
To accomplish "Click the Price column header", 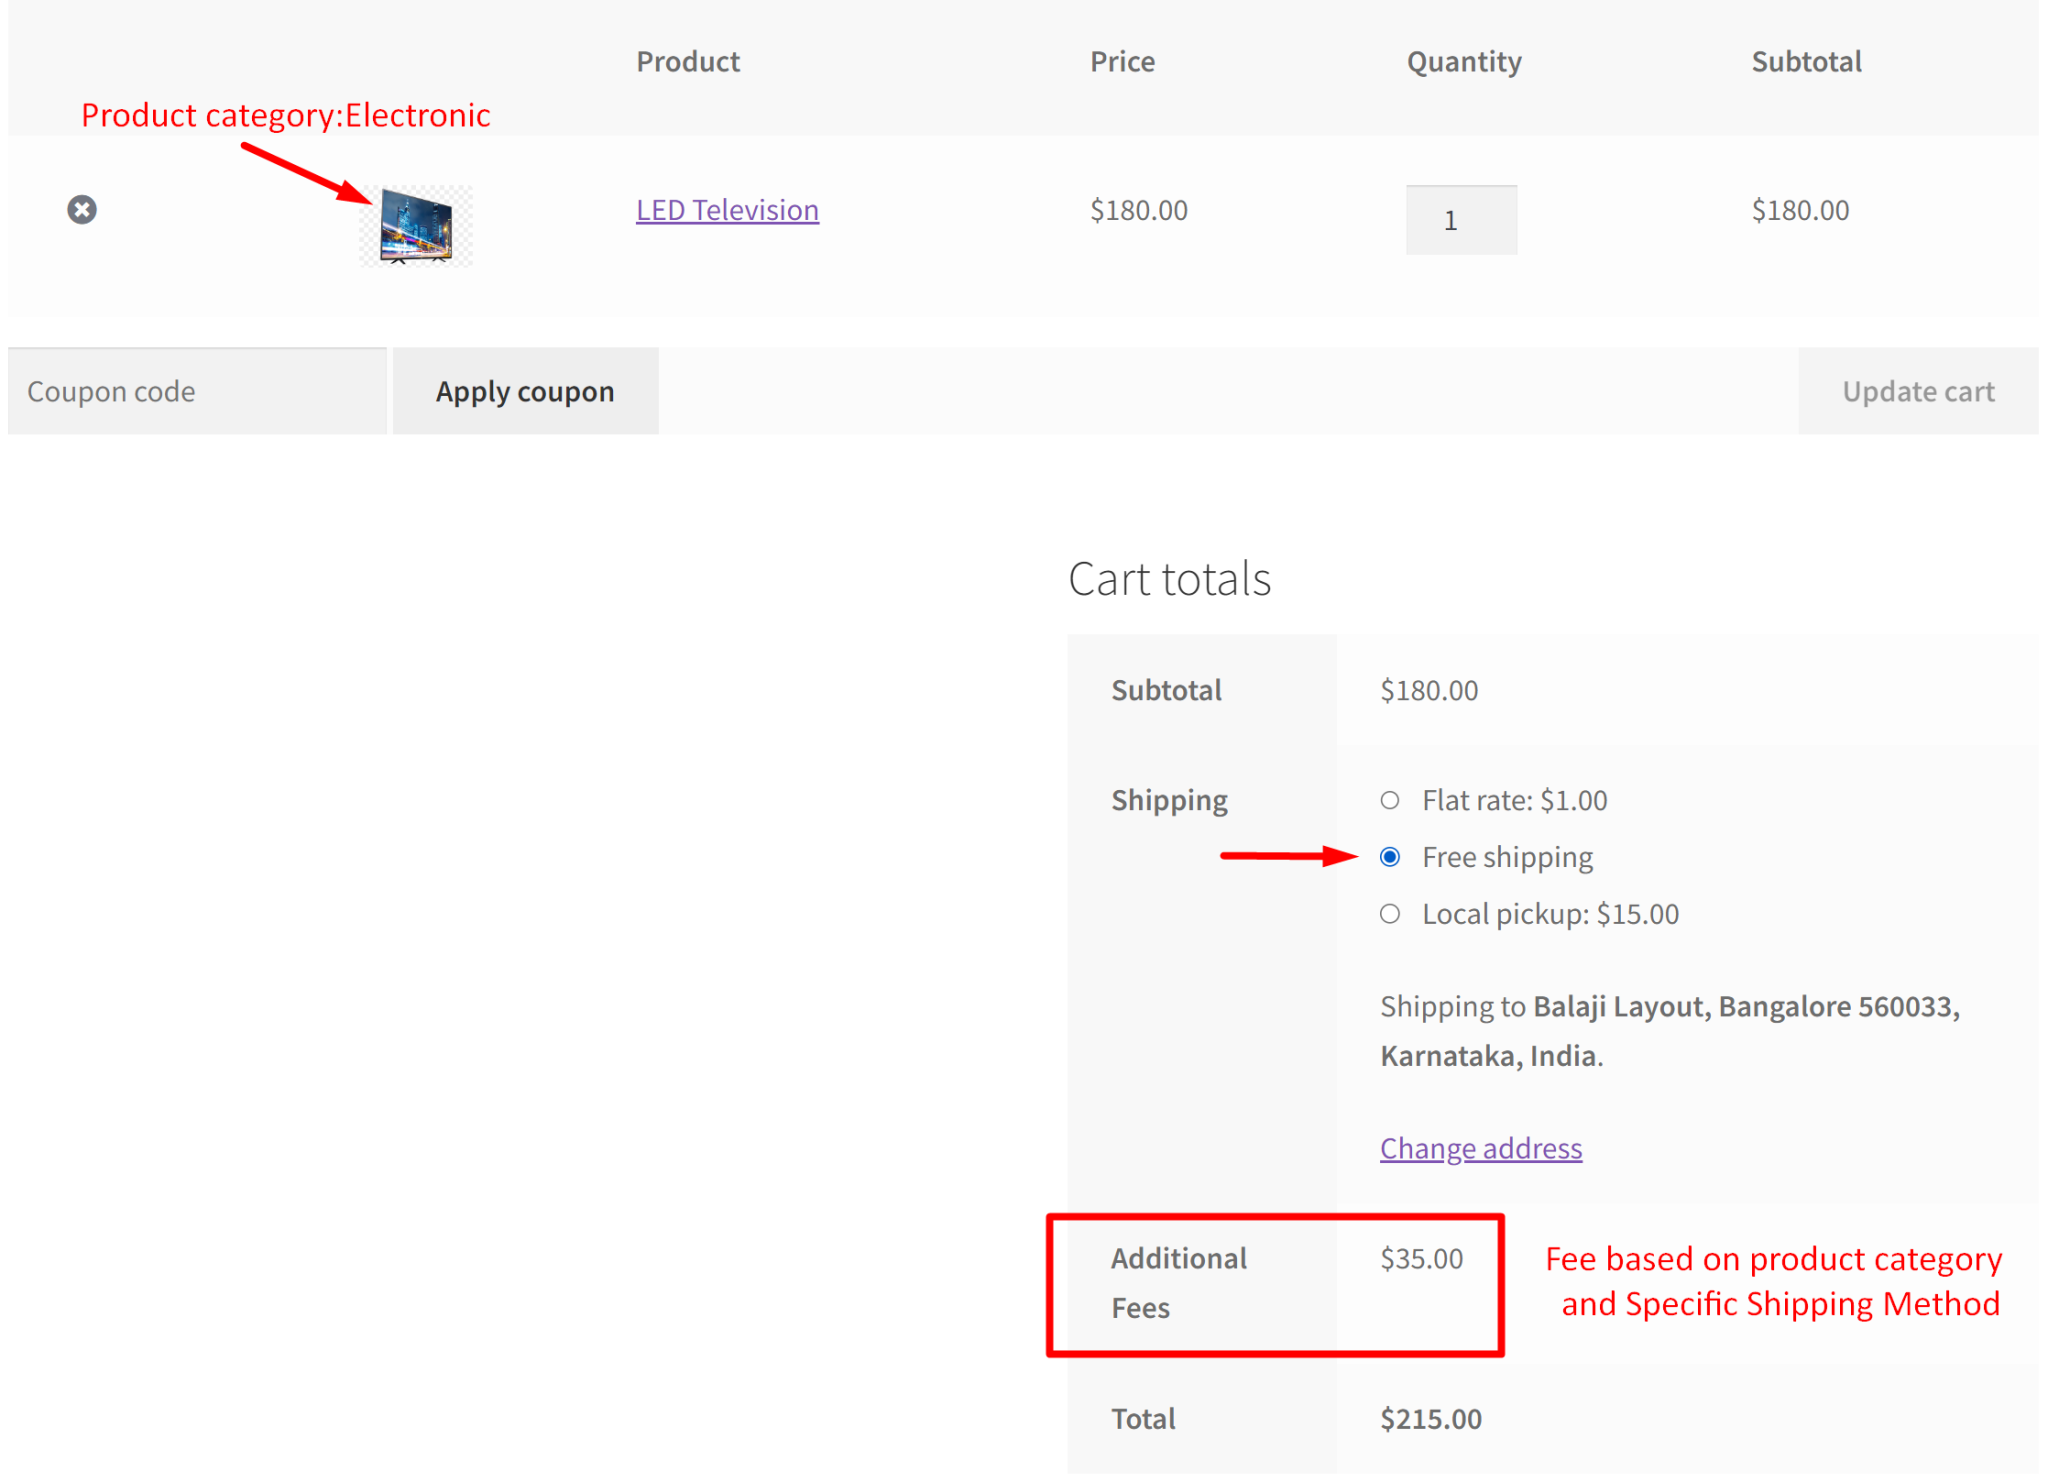I will 1122,61.
